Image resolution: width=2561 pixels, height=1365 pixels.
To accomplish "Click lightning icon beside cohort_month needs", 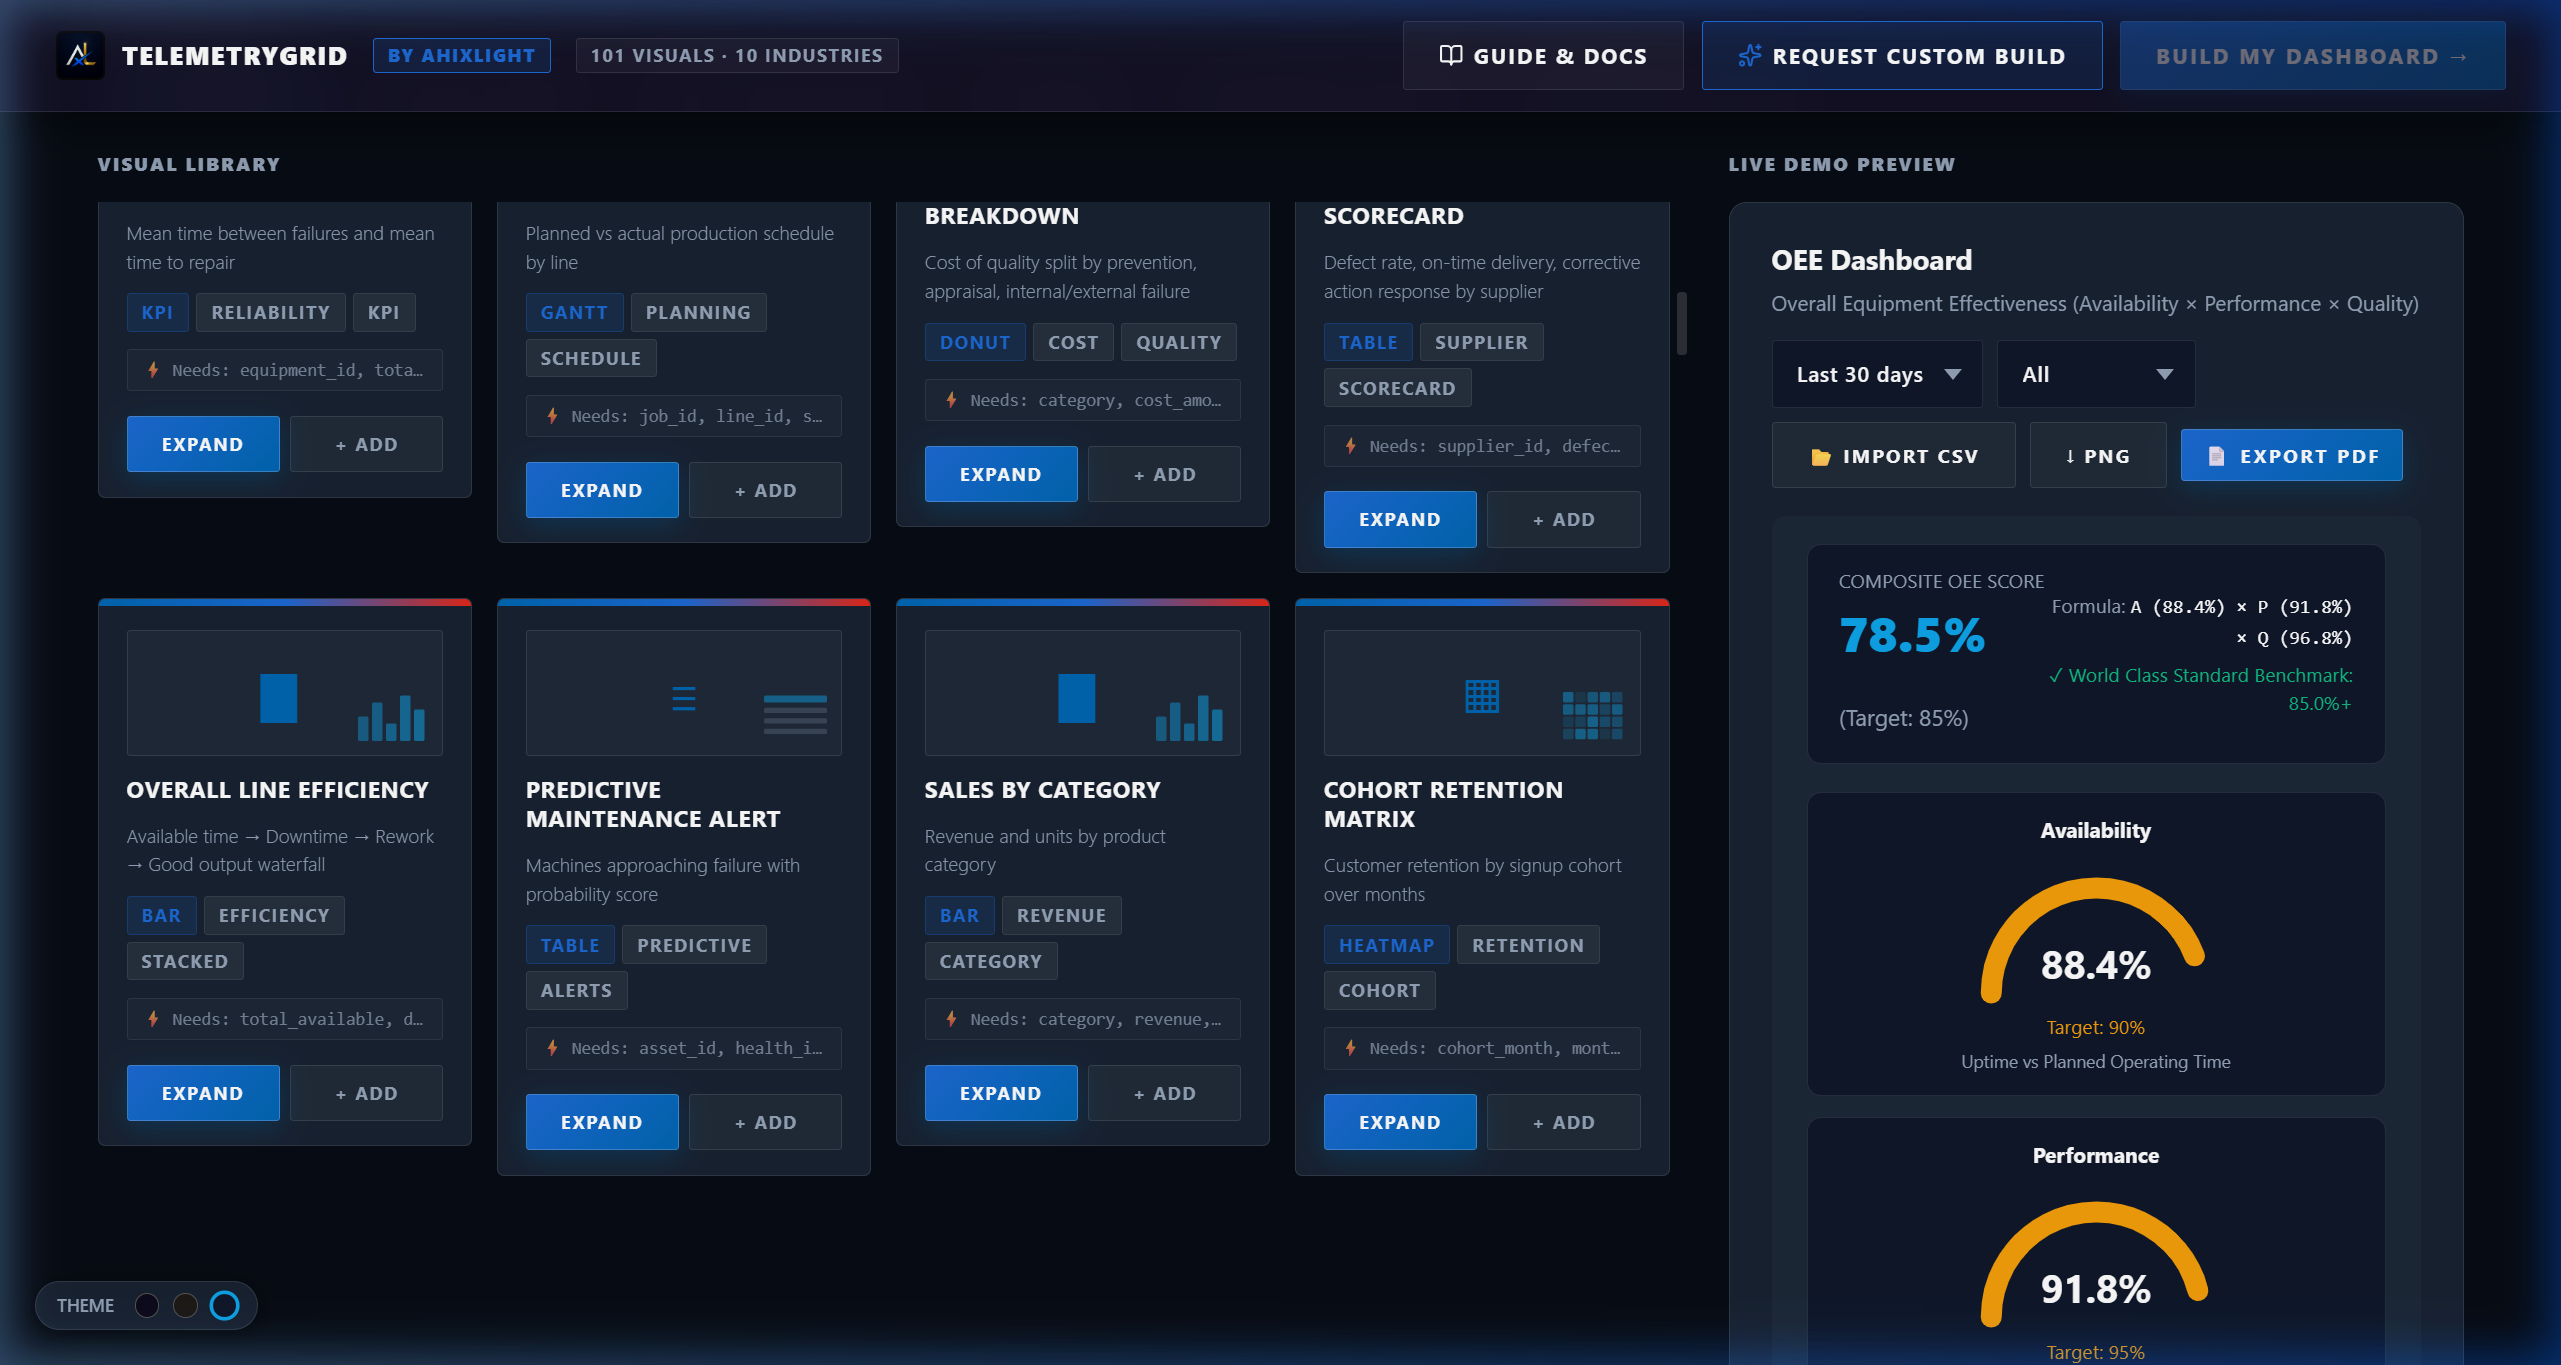I will click(x=1350, y=1048).
